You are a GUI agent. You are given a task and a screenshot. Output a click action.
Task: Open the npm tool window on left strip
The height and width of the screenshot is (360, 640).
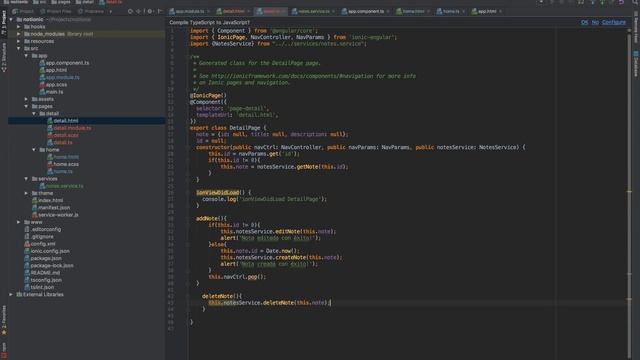click(4, 350)
